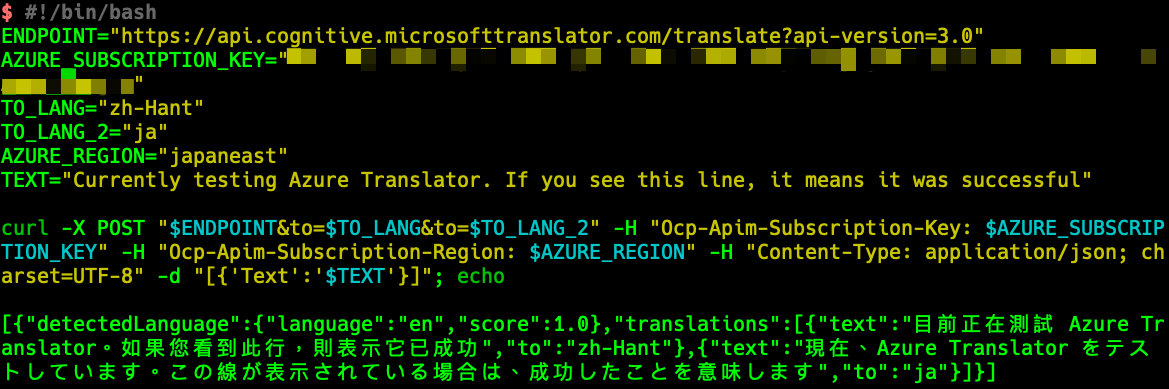This screenshot has width=1169, height=389.
Task: Click the microsofttranslator API URL
Action: (x=552, y=35)
